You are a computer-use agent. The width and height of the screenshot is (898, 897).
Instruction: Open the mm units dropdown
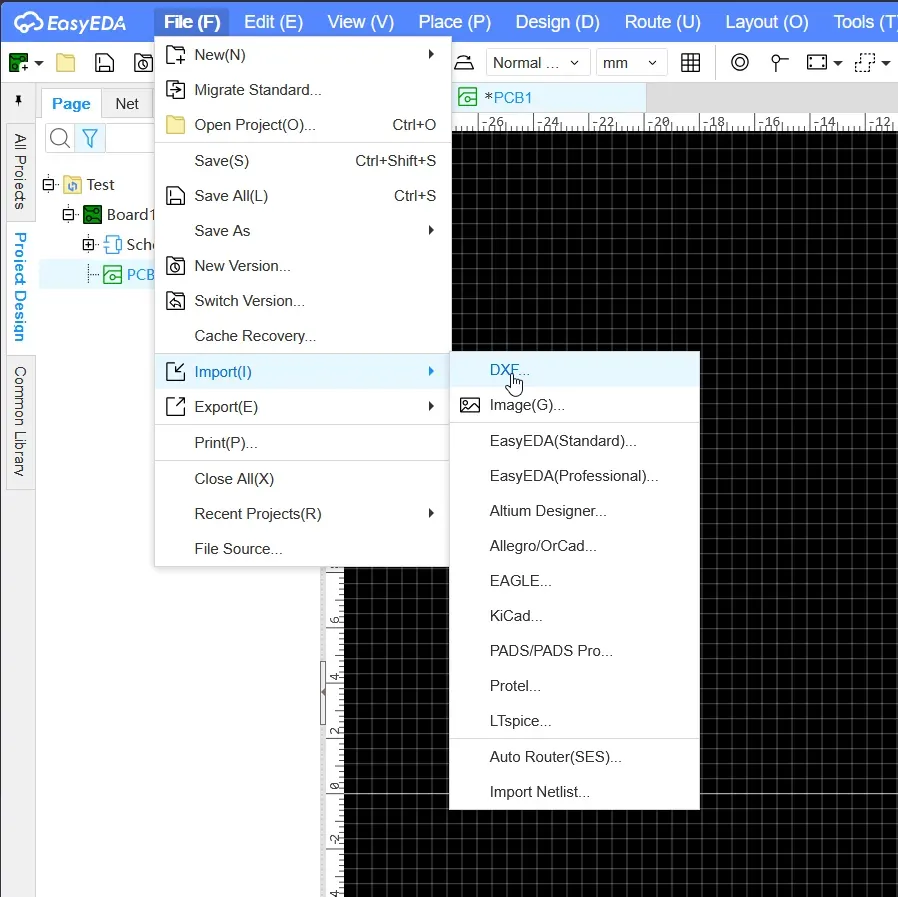(x=631, y=63)
